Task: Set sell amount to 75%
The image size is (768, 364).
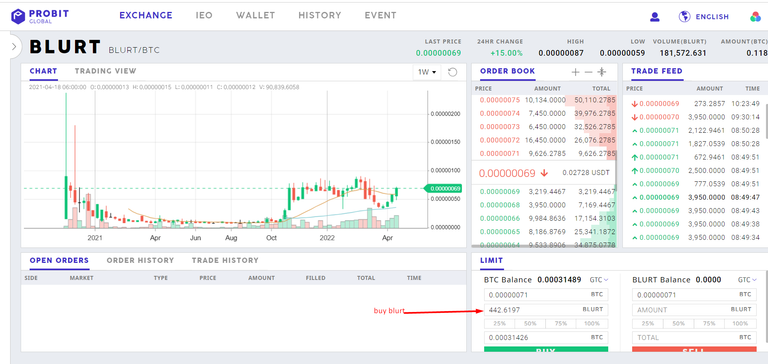Action: tap(710, 324)
